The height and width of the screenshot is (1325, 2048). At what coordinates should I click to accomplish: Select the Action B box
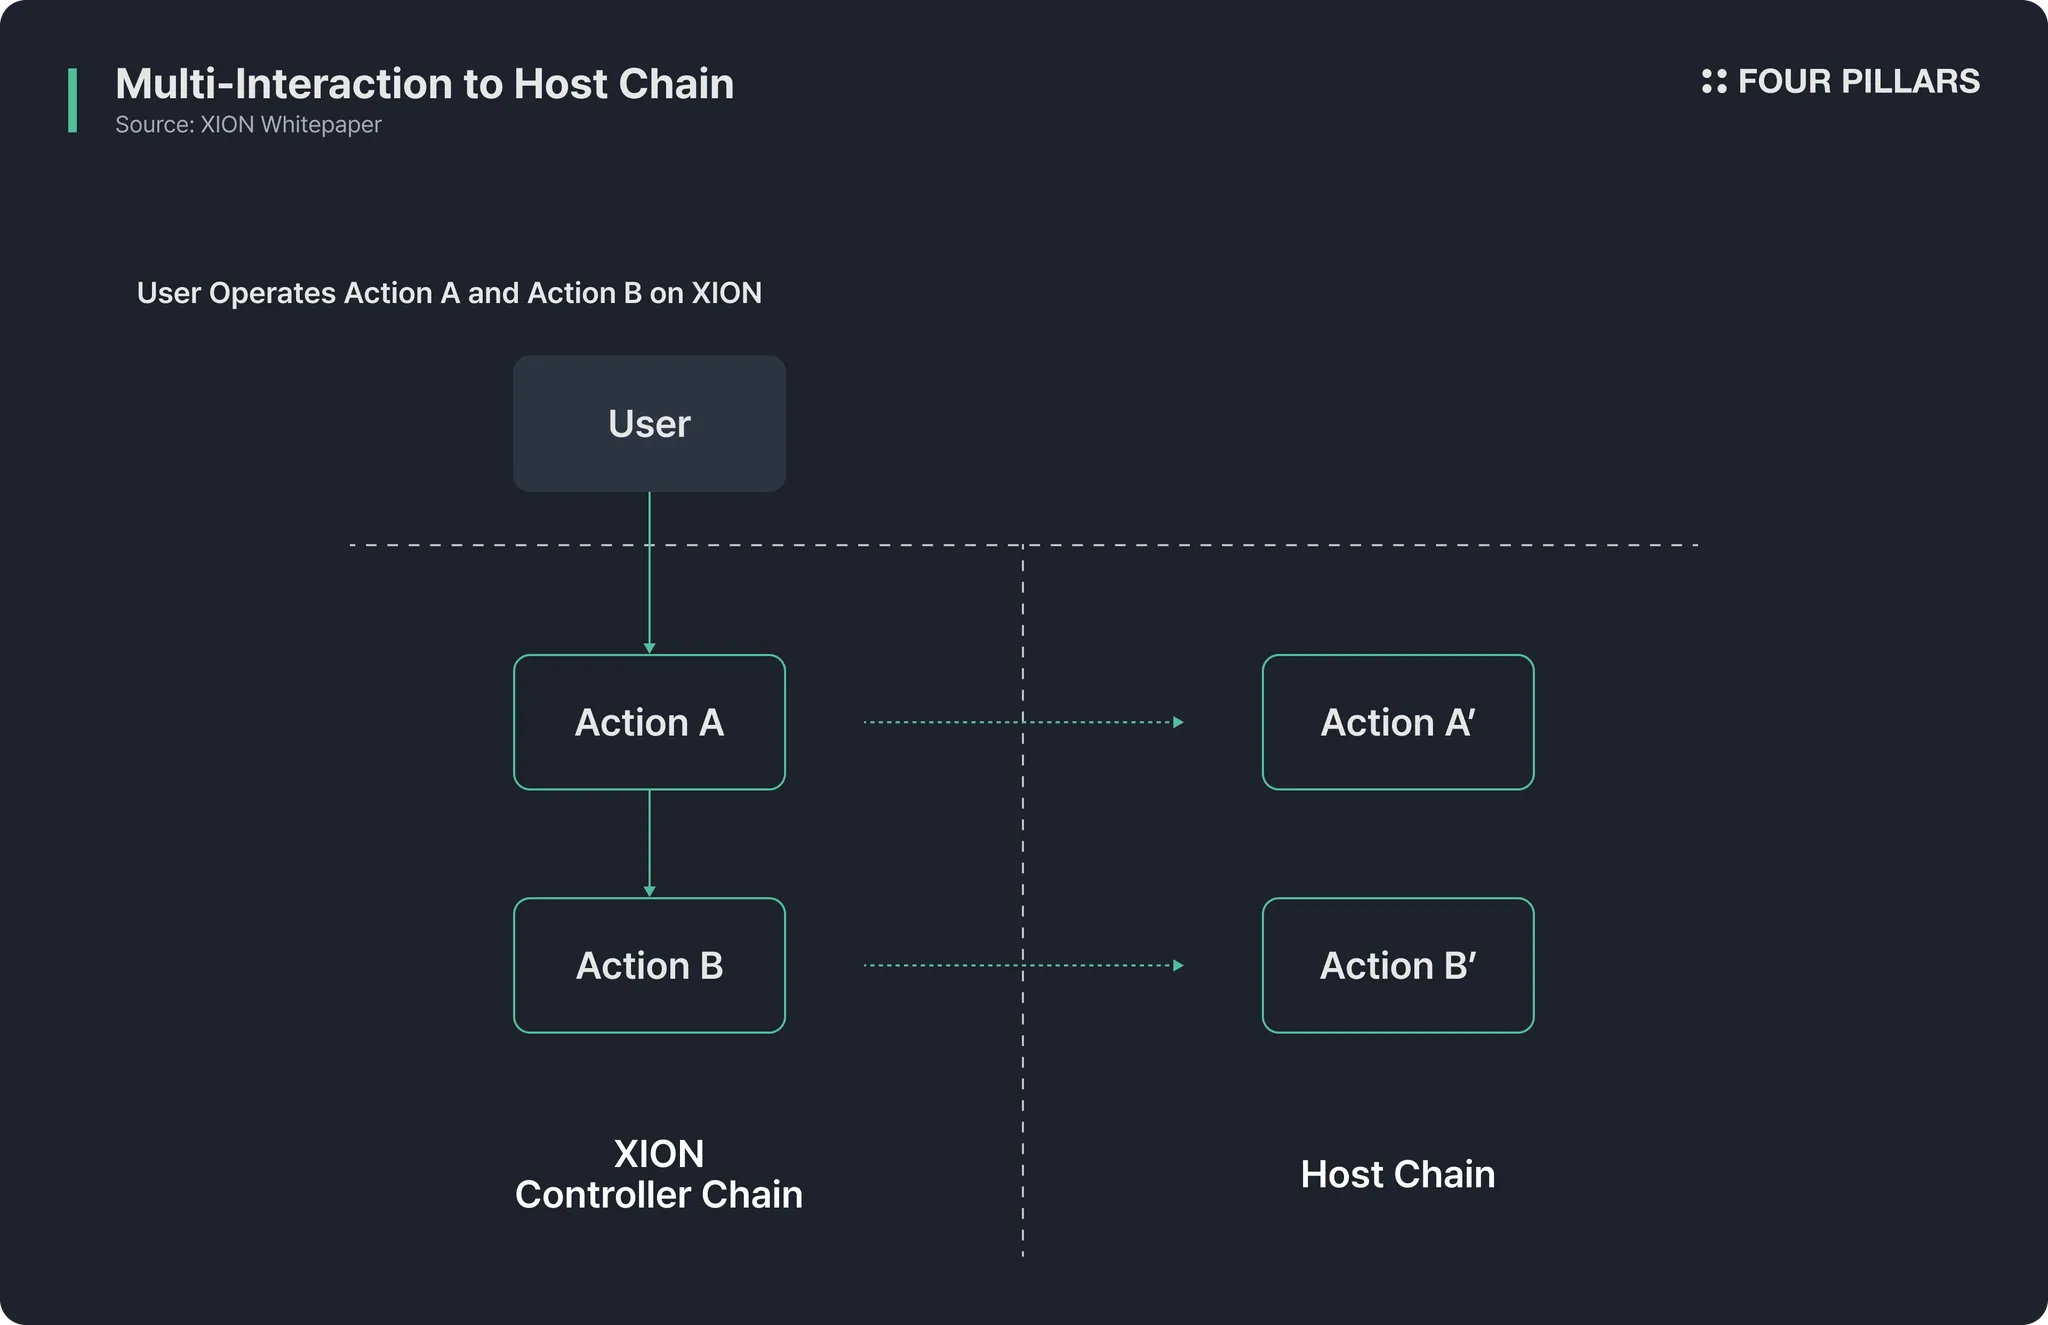649,965
